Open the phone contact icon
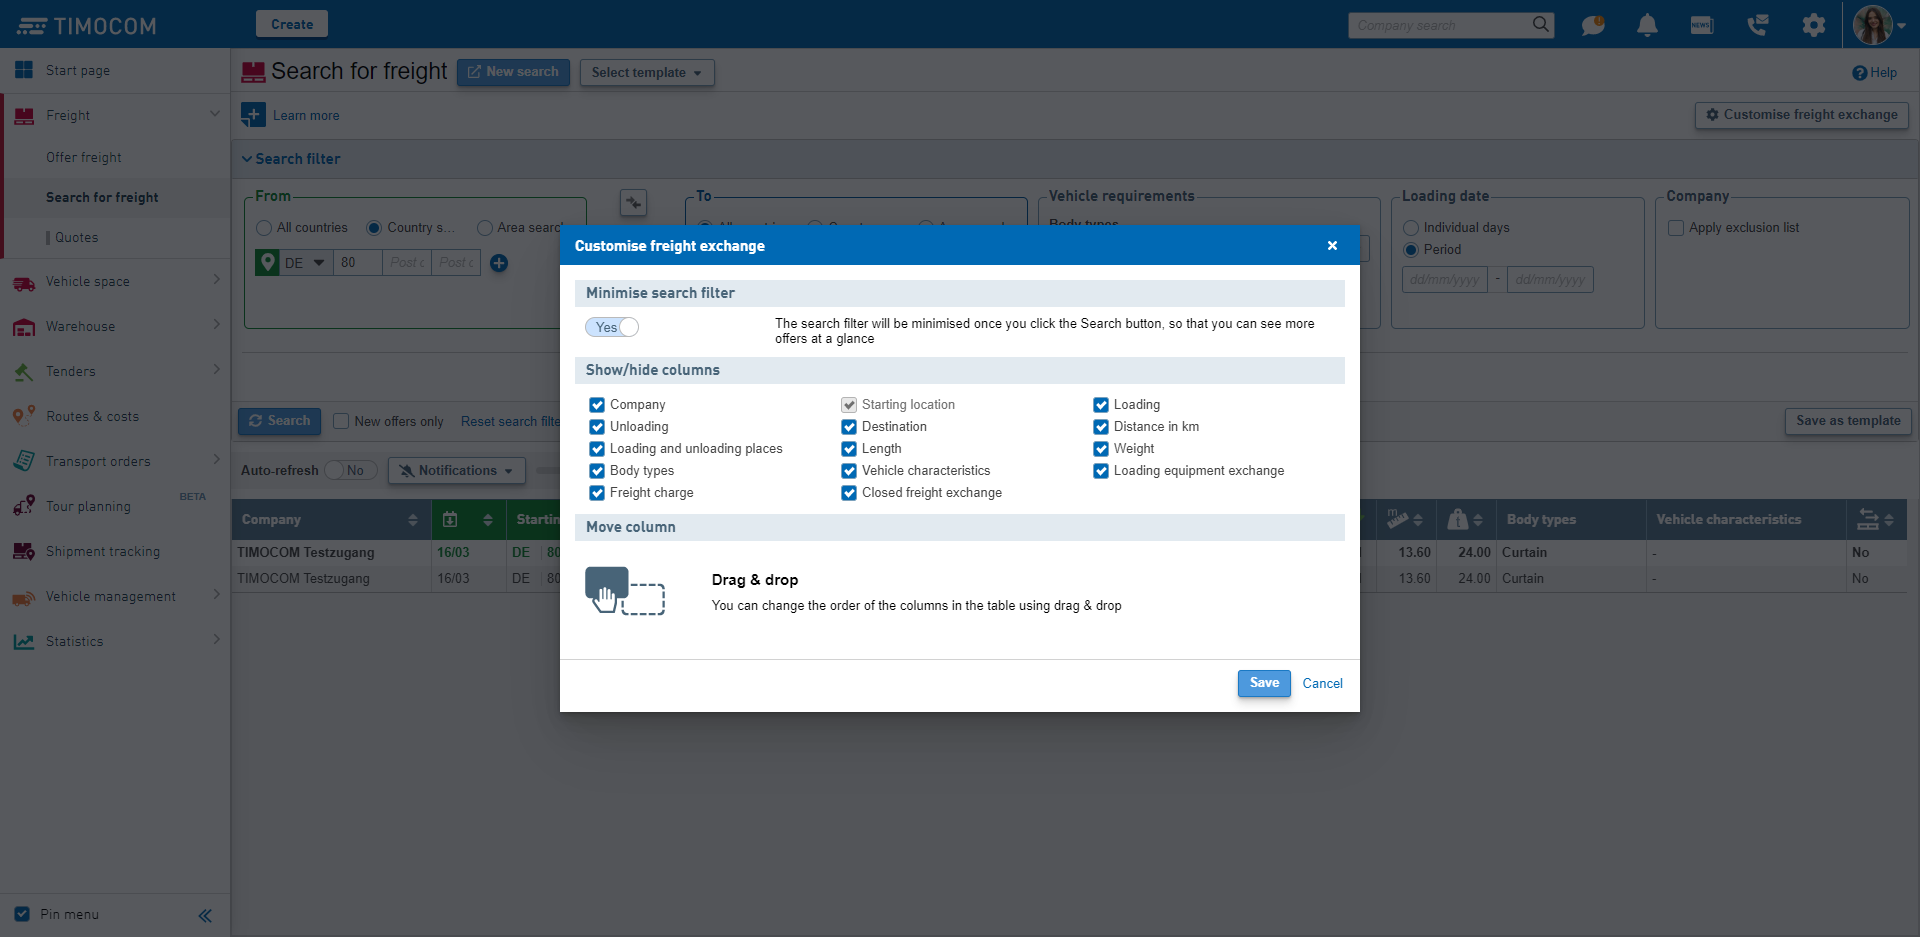1920x937 pixels. click(x=1757, y=25)
